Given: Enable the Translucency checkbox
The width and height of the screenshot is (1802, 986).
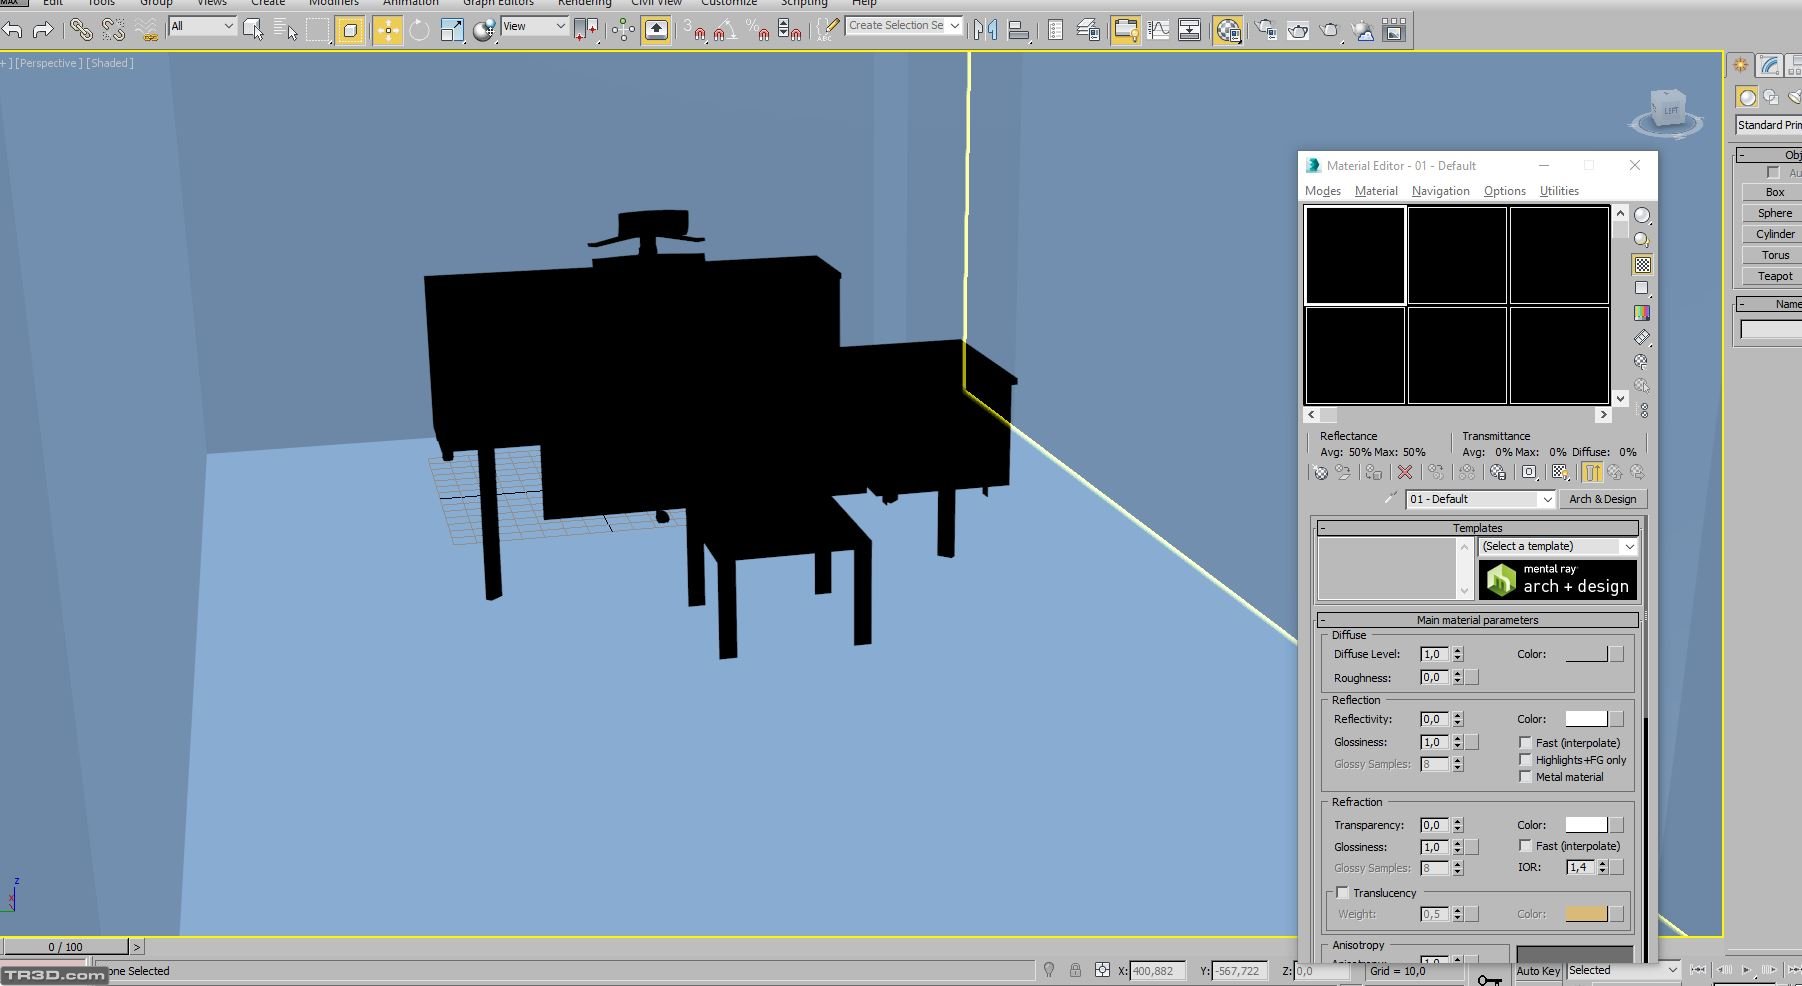Looking at the screenshot, I should (x=1343, y=893).
